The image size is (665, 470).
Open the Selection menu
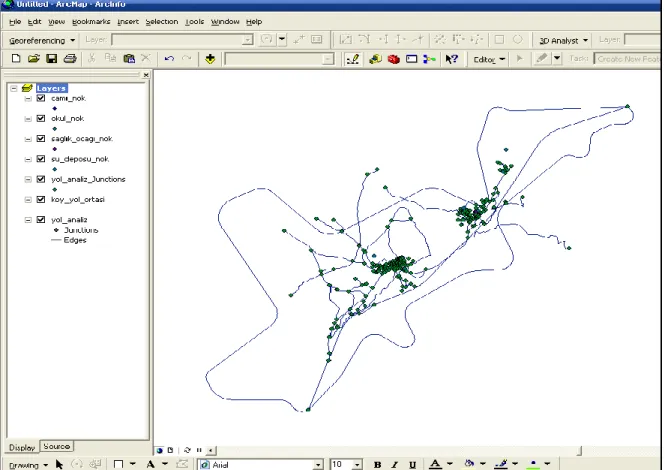(162, 22)
